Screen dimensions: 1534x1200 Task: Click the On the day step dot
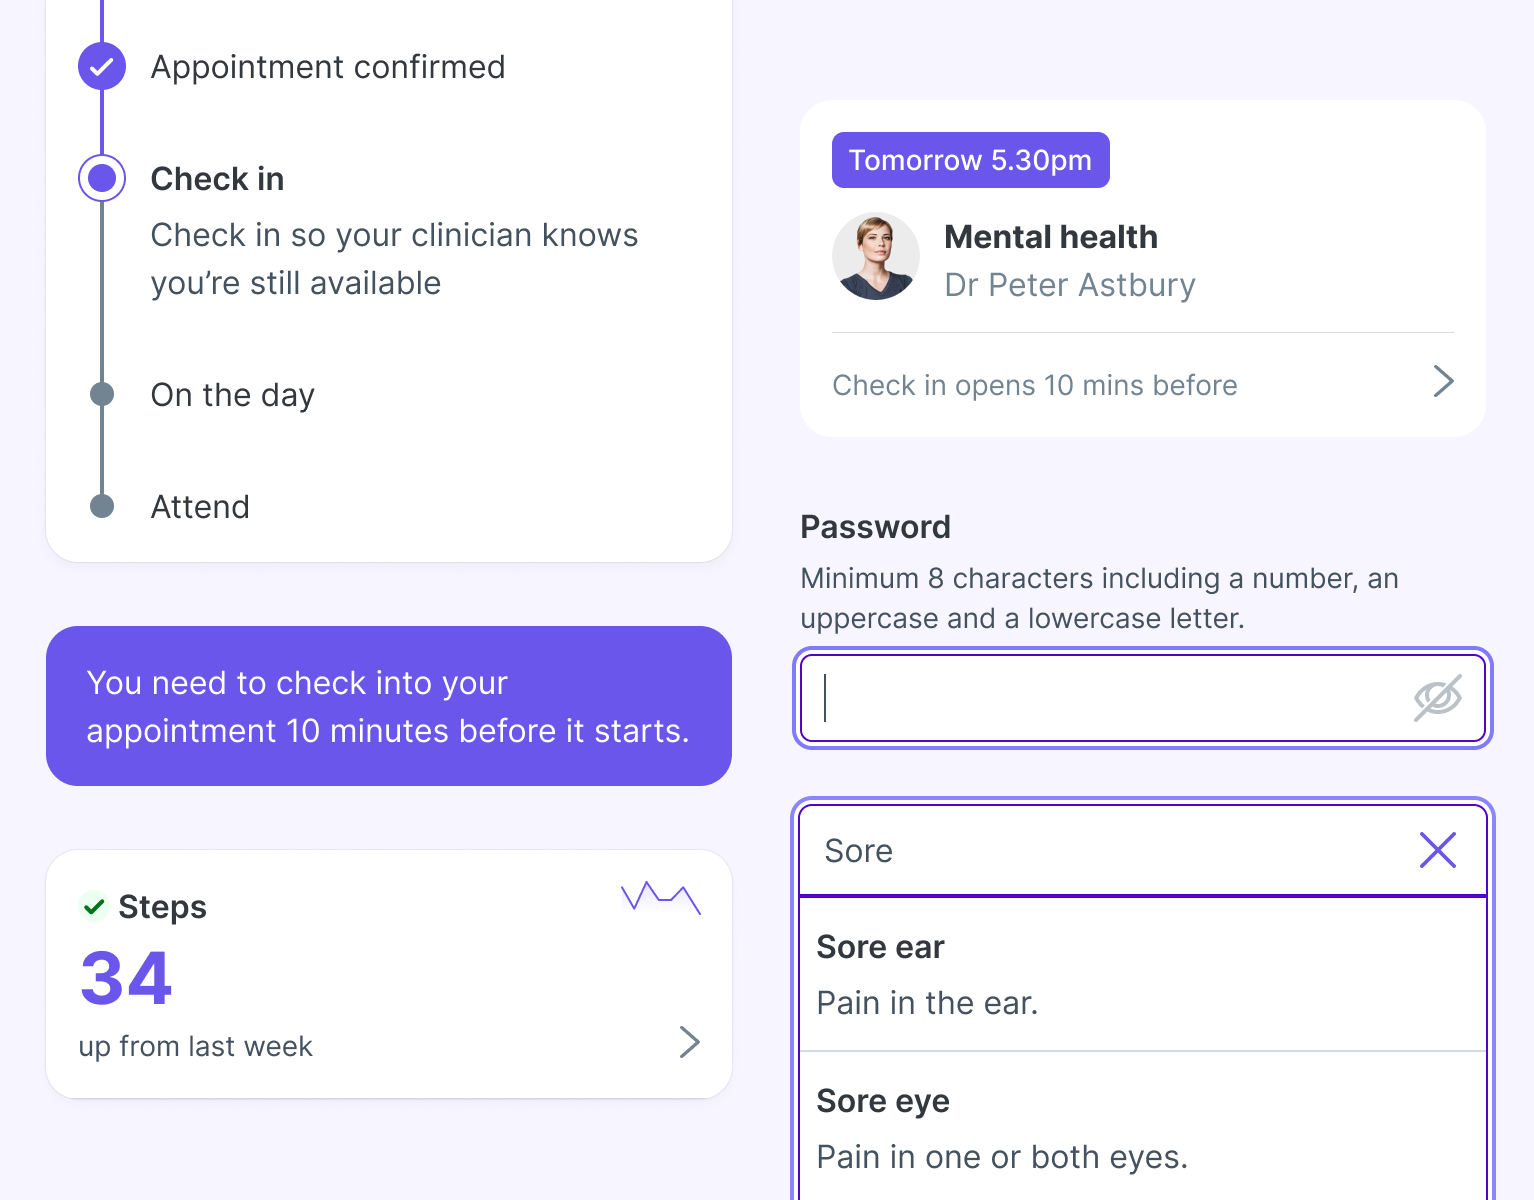coord(102,394)
